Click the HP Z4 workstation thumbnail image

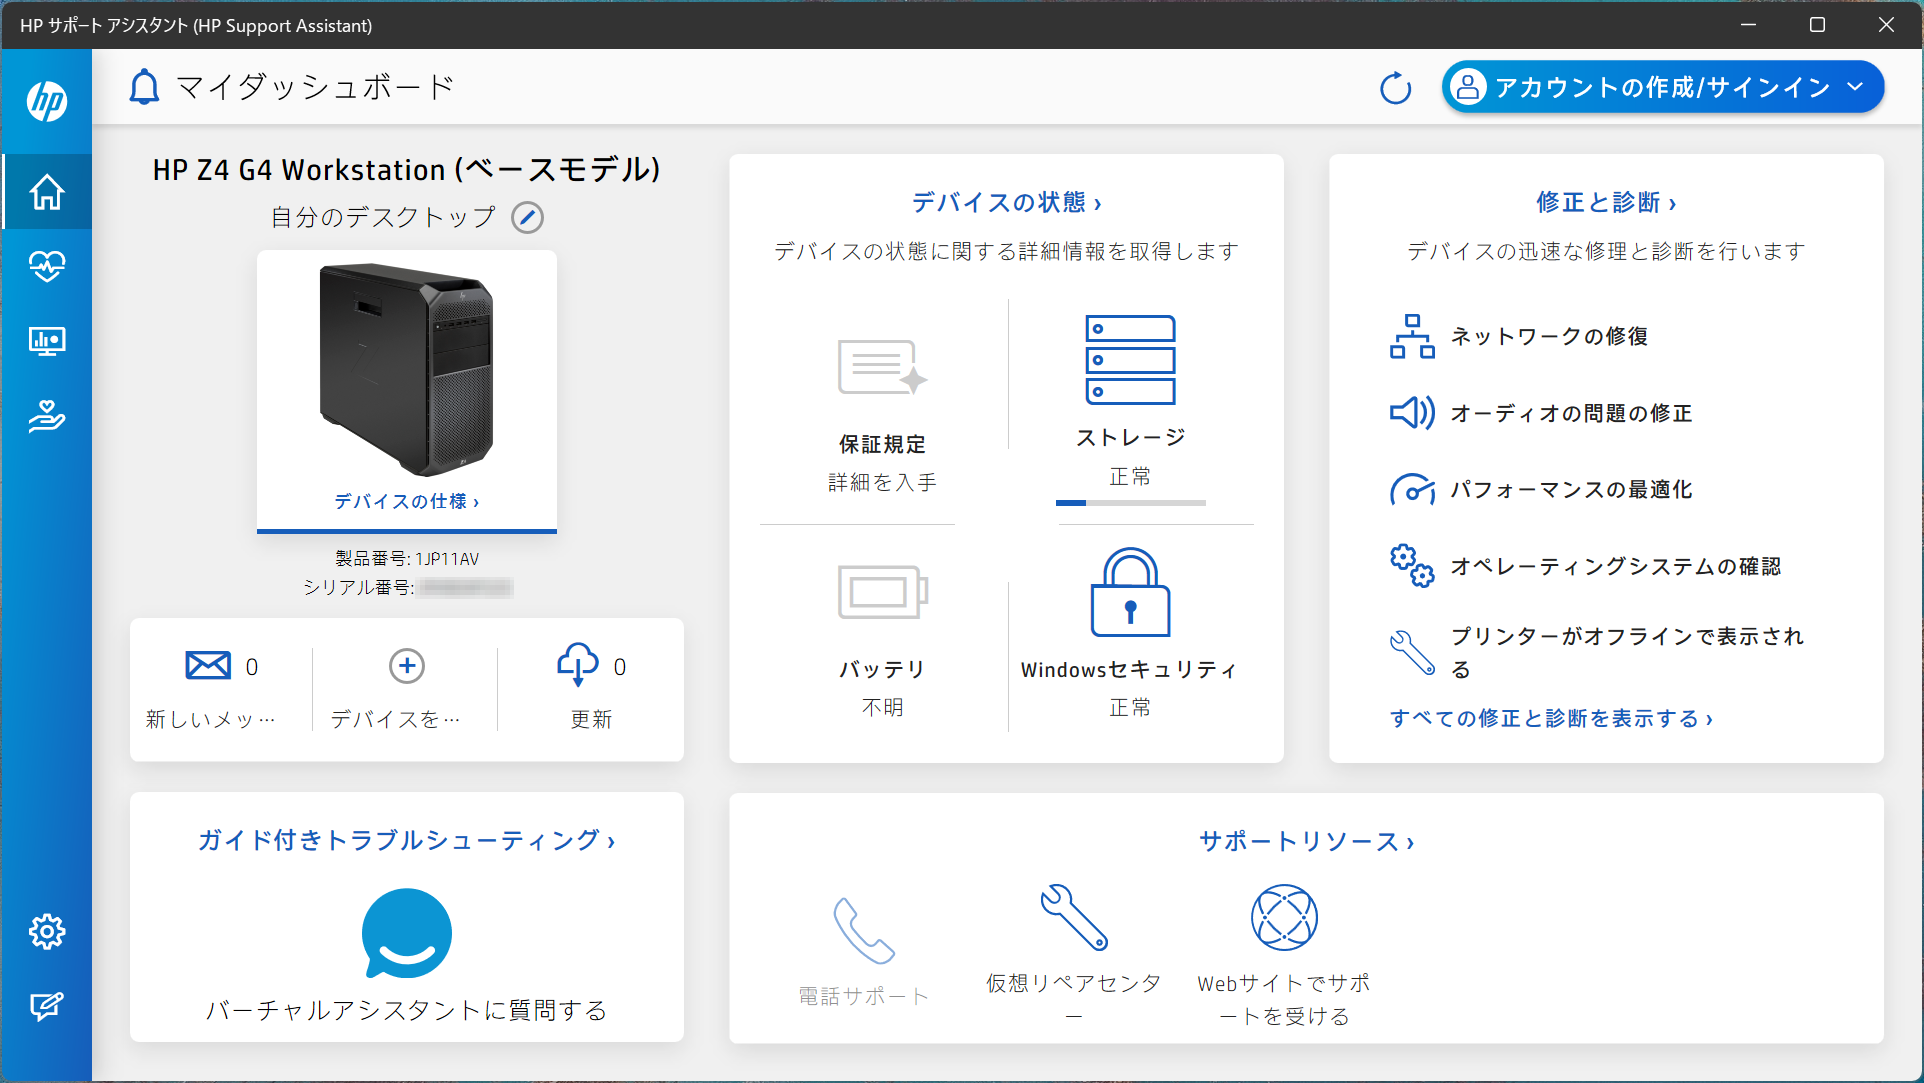click(406, 370)
